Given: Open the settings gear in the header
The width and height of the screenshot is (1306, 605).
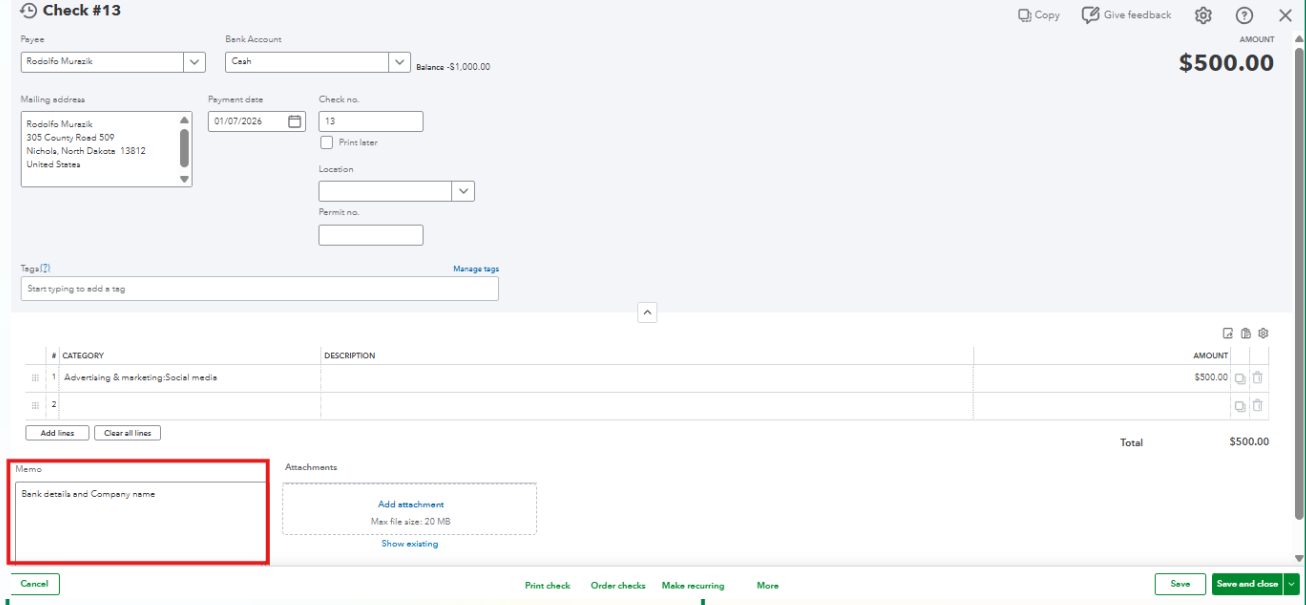Looking at the screenshot, I should click(1203, 15).
